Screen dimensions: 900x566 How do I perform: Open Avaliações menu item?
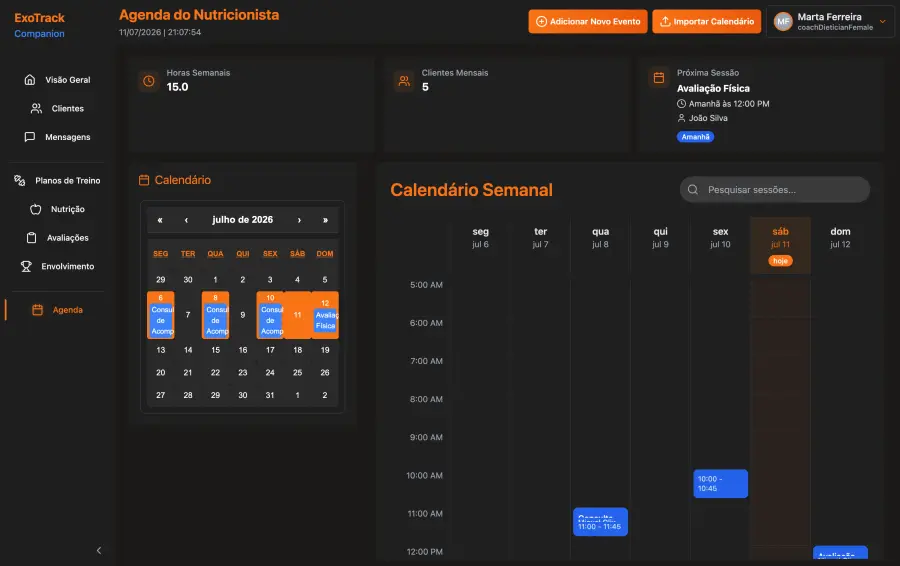57,238
